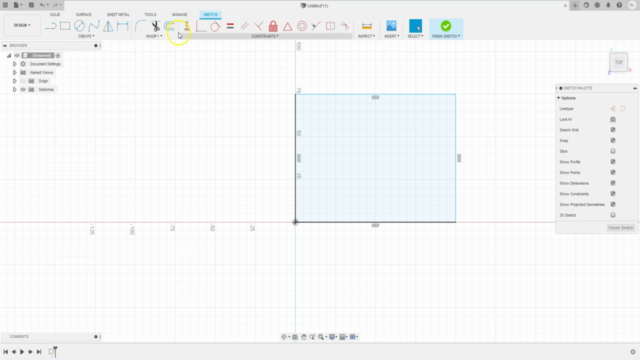
Task: Apply the Parallel constraint
Action: 244,26
